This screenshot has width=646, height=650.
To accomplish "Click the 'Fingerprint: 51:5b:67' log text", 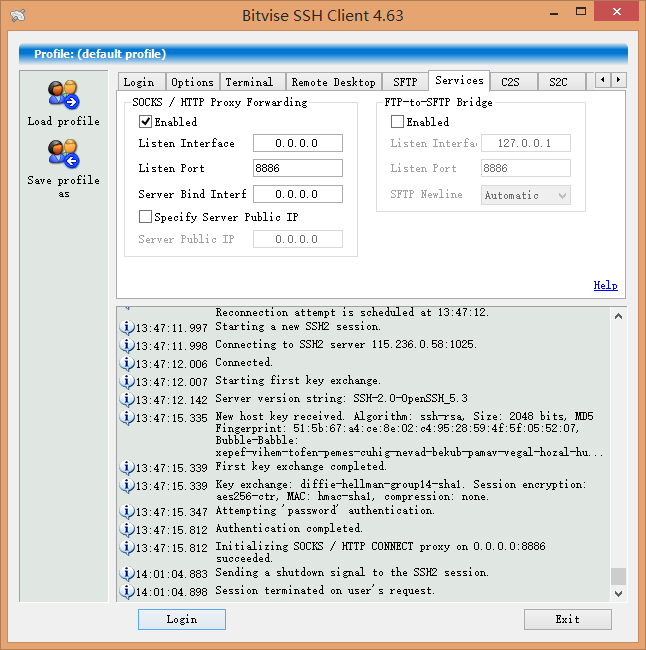I will click(x=397, y=428).
